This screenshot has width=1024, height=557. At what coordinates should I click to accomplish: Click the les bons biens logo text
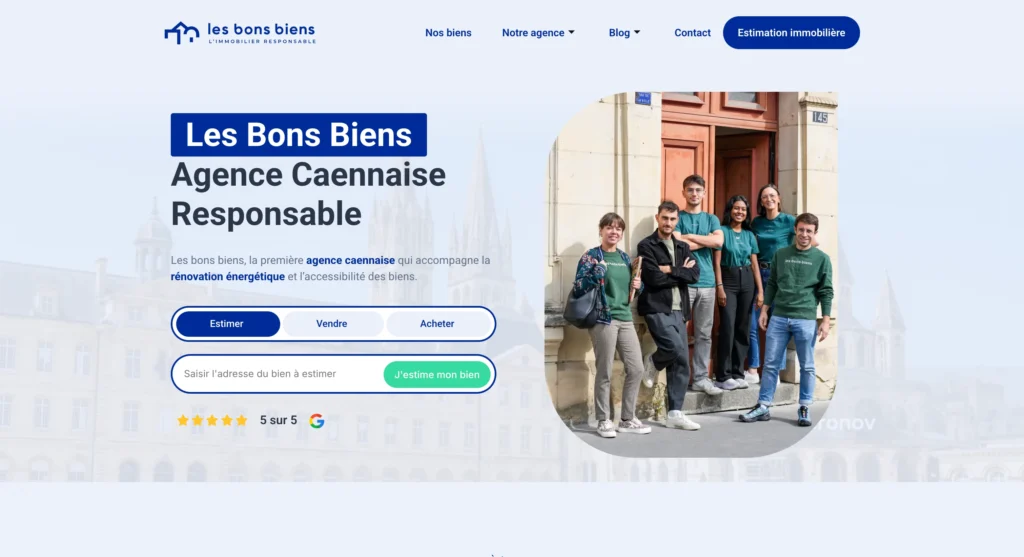click(x=261, y=33)
